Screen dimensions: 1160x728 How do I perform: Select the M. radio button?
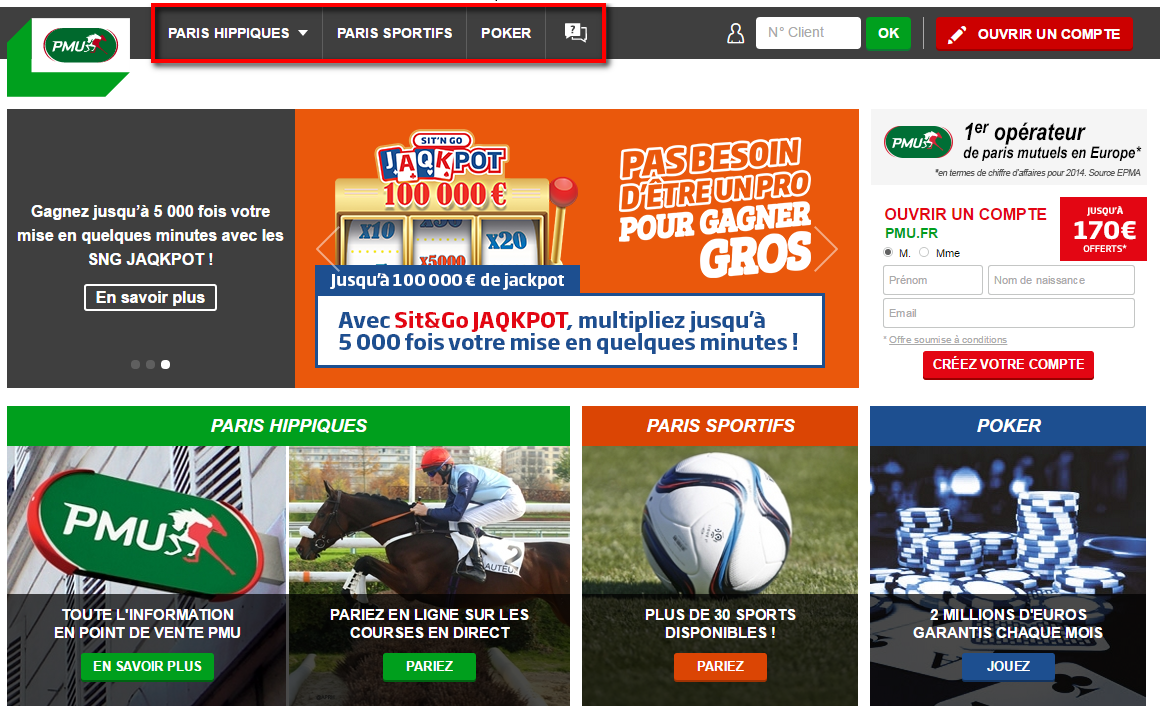888,252
